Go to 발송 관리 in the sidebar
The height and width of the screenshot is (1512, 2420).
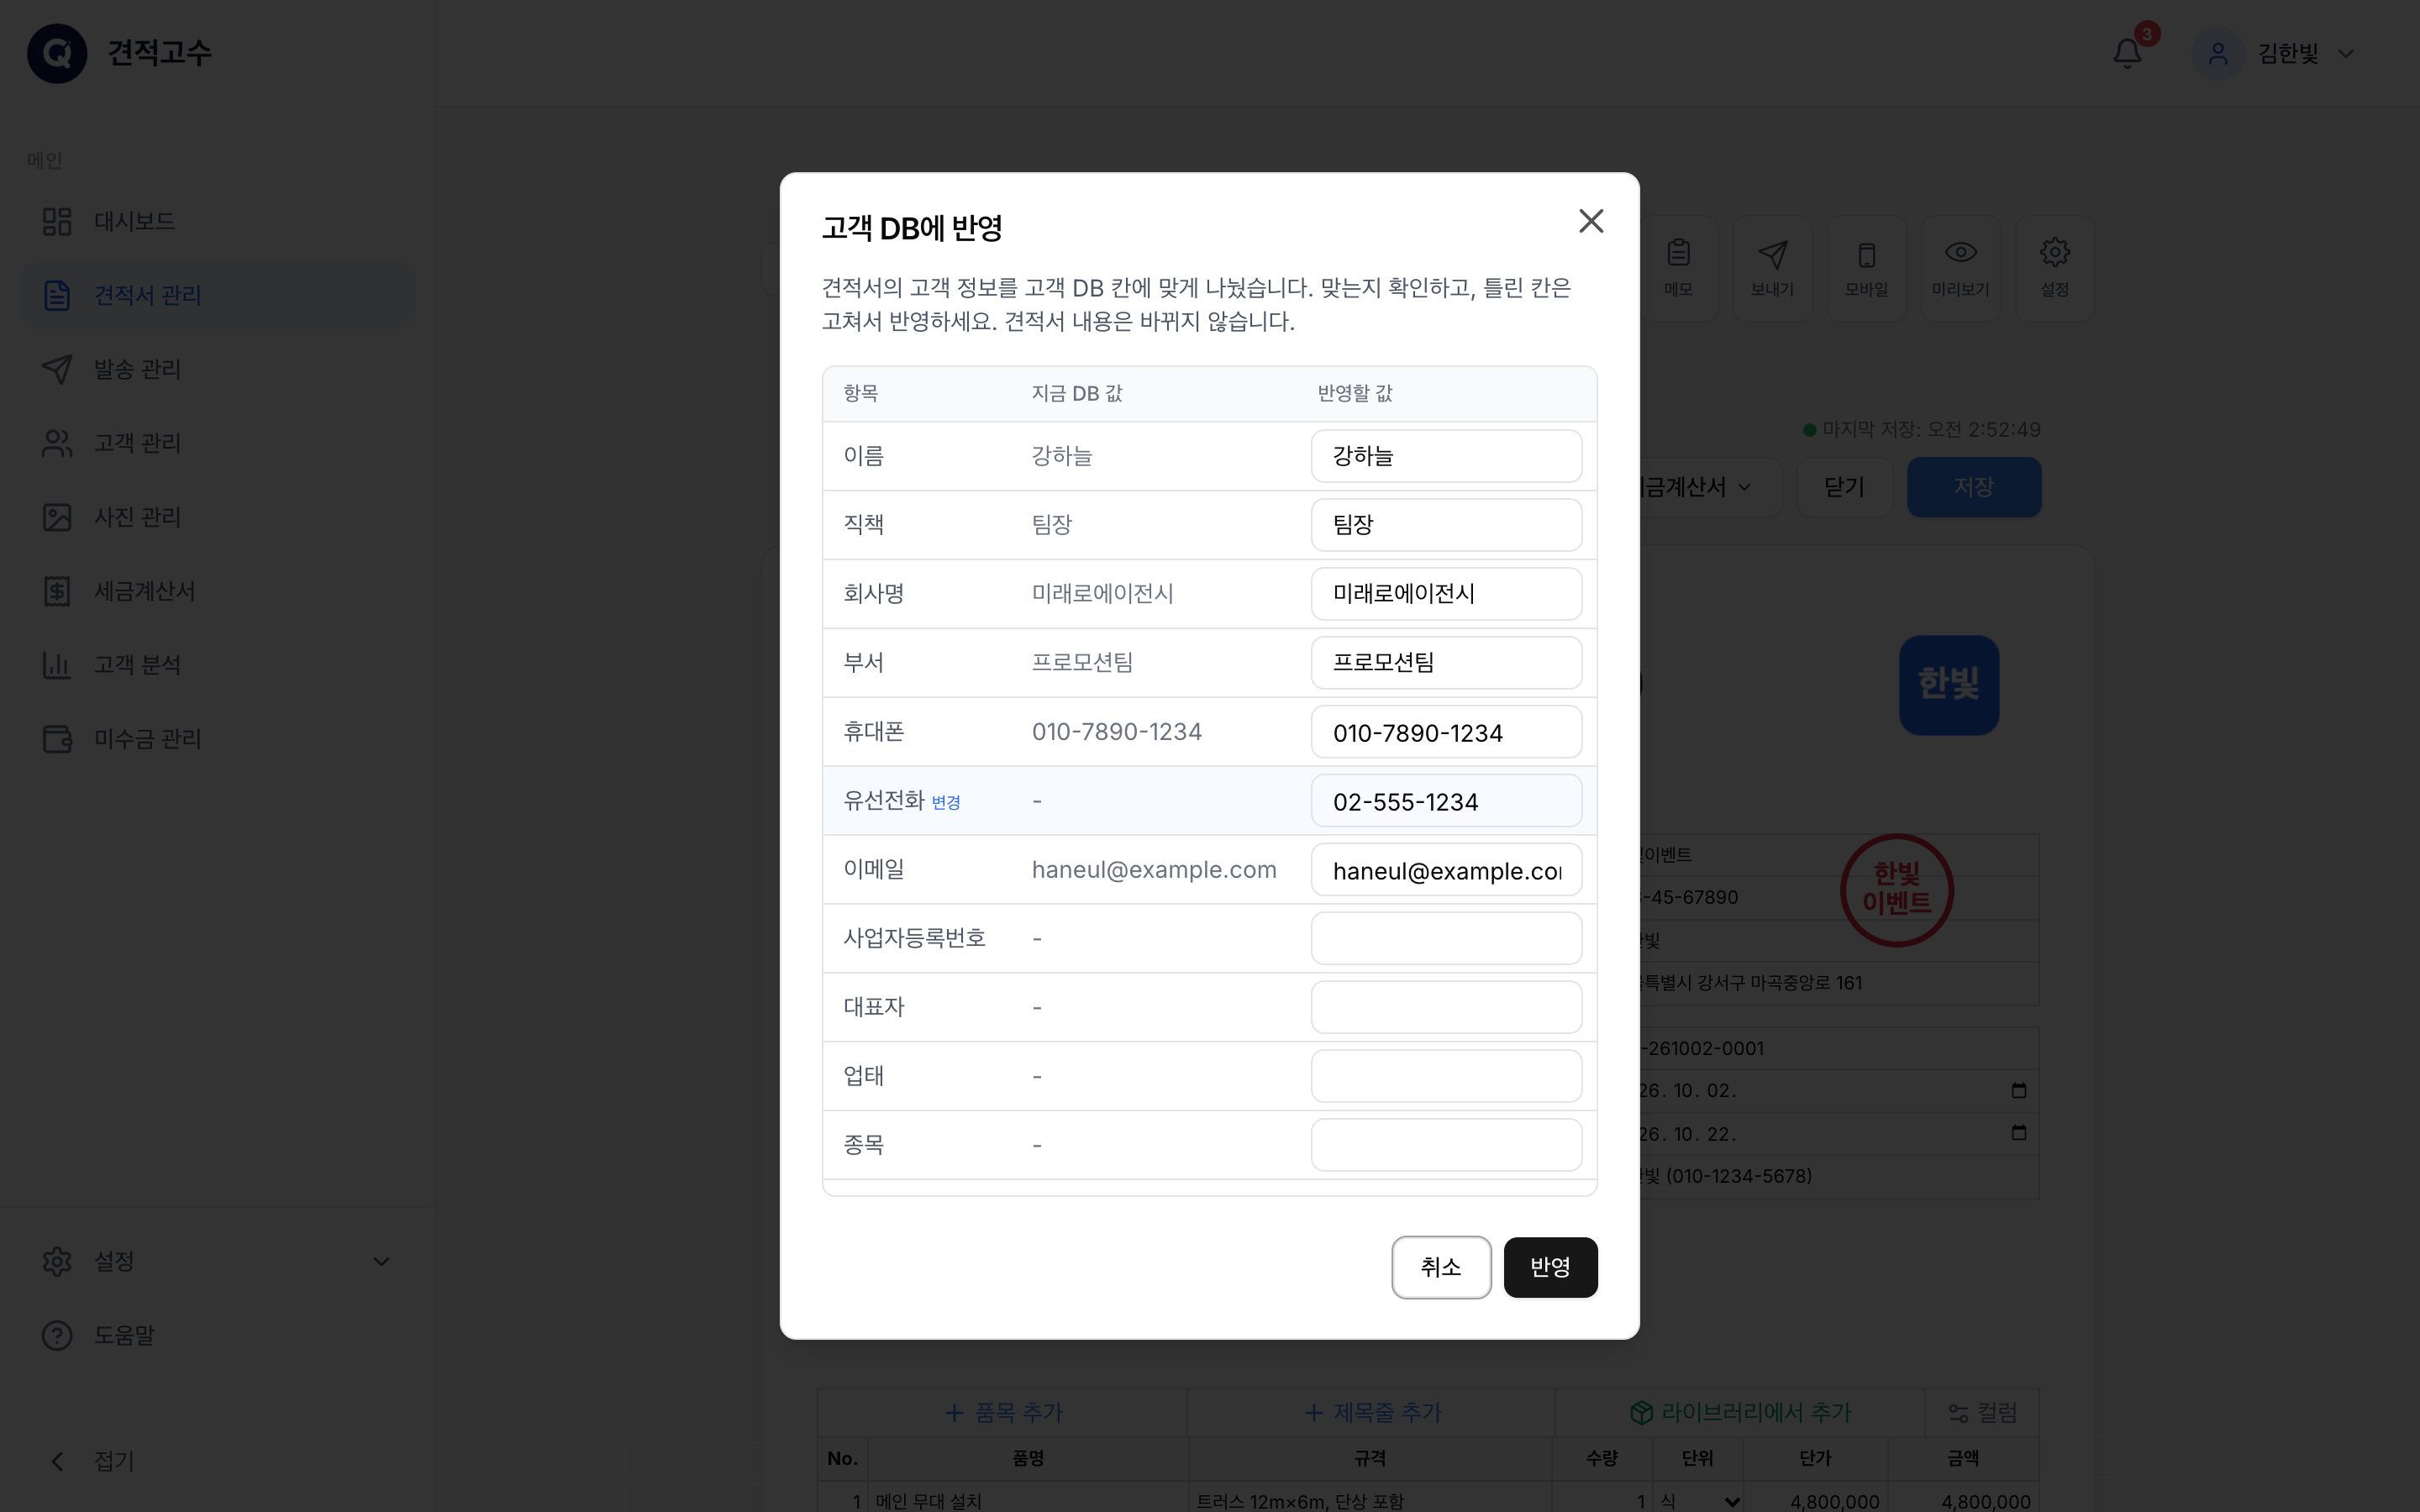[217, 369]
